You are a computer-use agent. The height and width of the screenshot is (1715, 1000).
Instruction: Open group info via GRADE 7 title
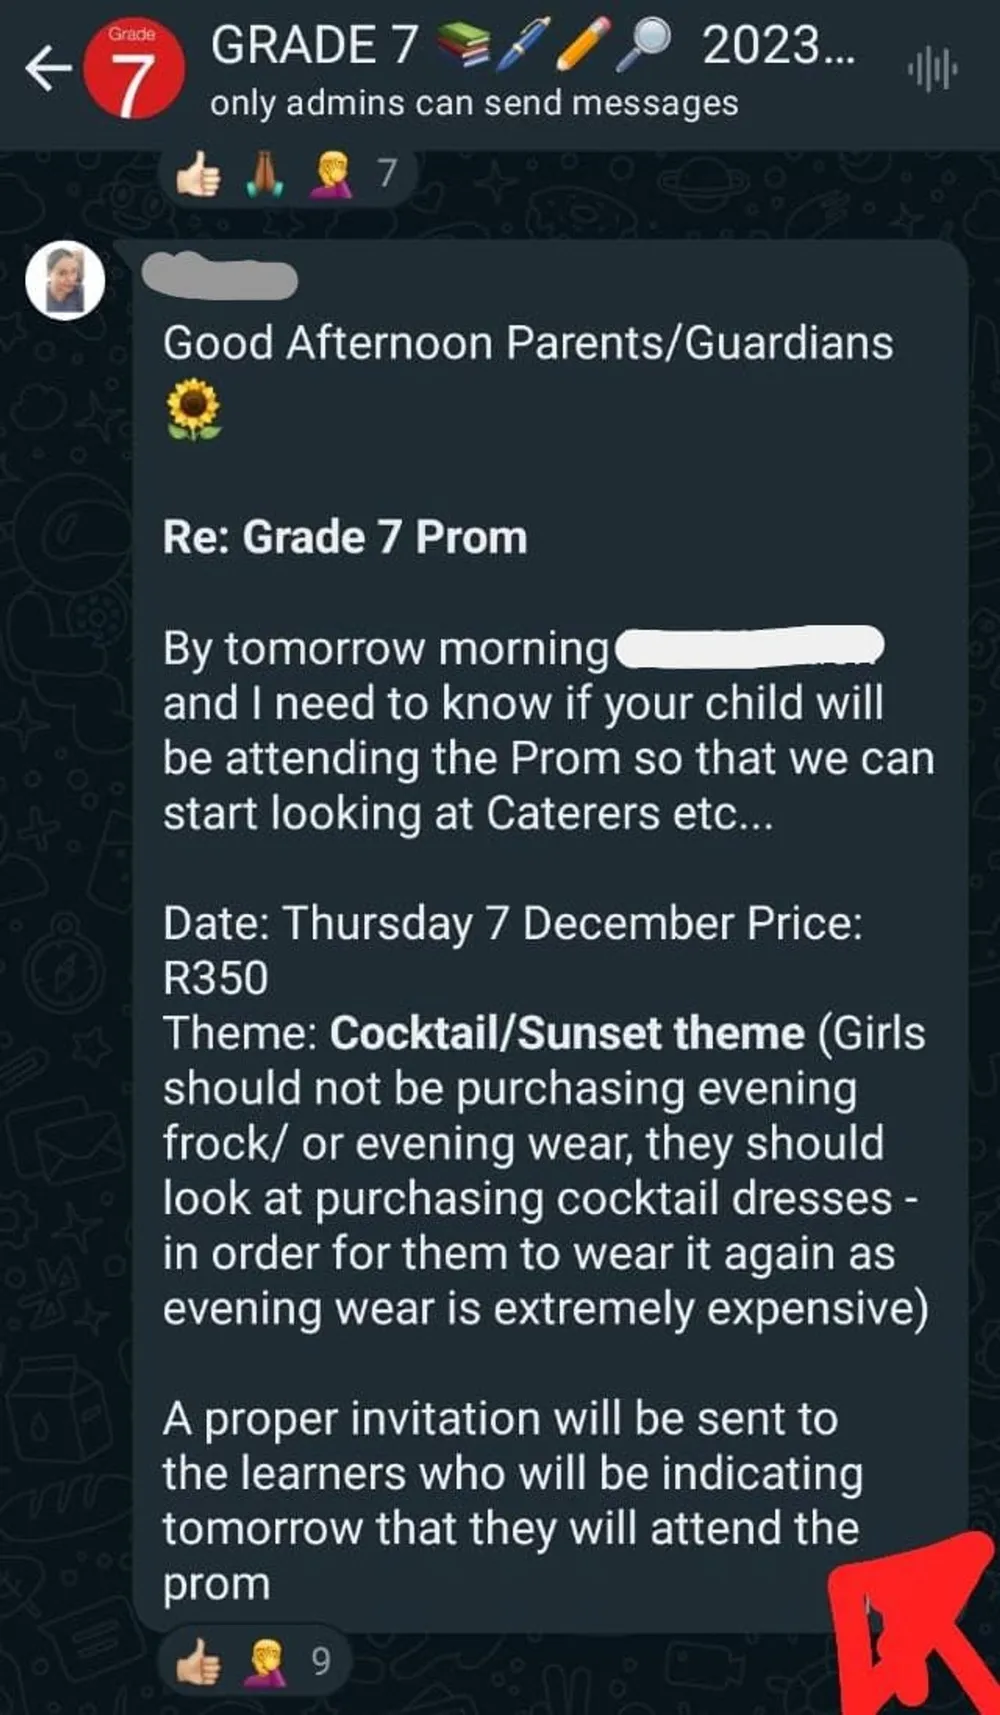coord(314,46)
